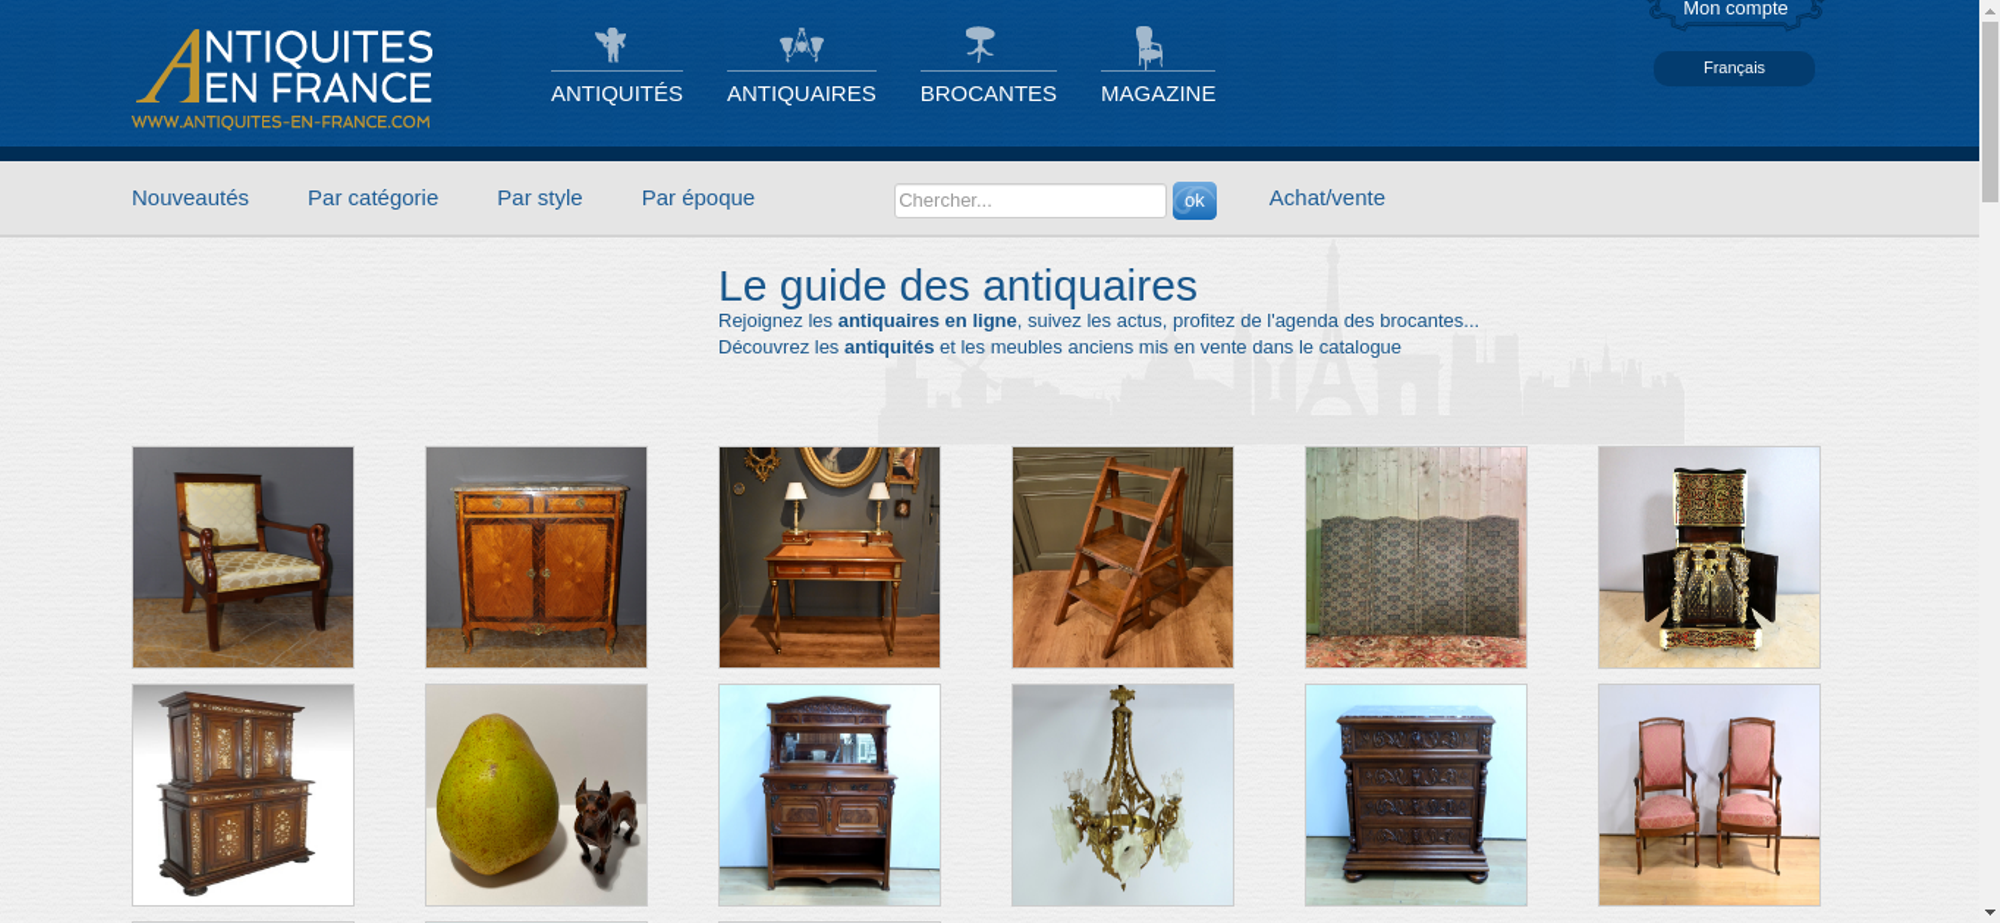Open the wooden library step ladder photo
The width and height of the screenshot is (2000, 923).
(x=1122, y=557)
